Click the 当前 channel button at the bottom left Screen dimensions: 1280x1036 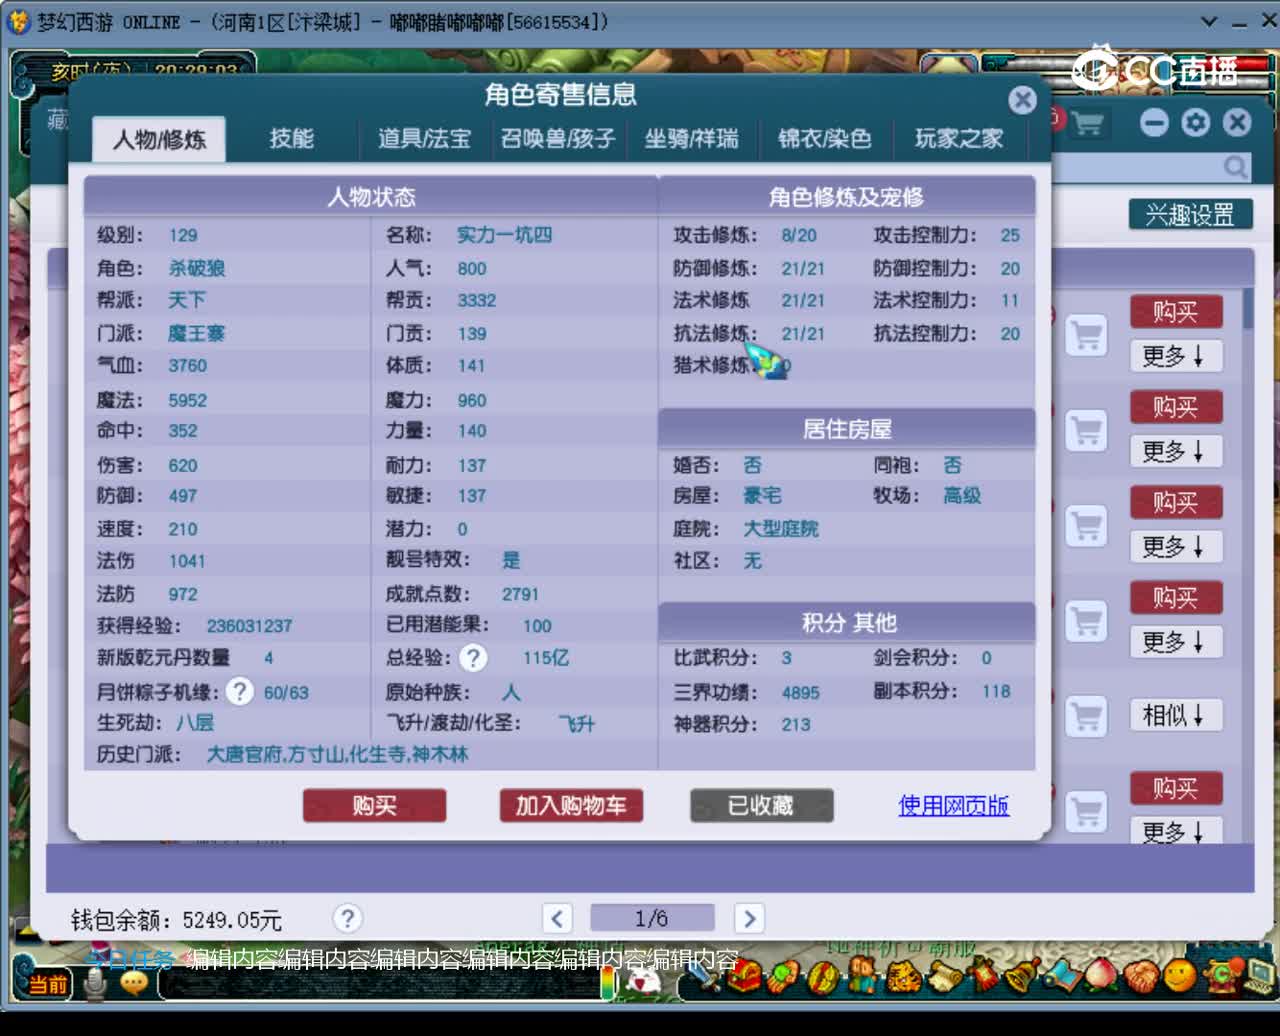tap(47, 984)
